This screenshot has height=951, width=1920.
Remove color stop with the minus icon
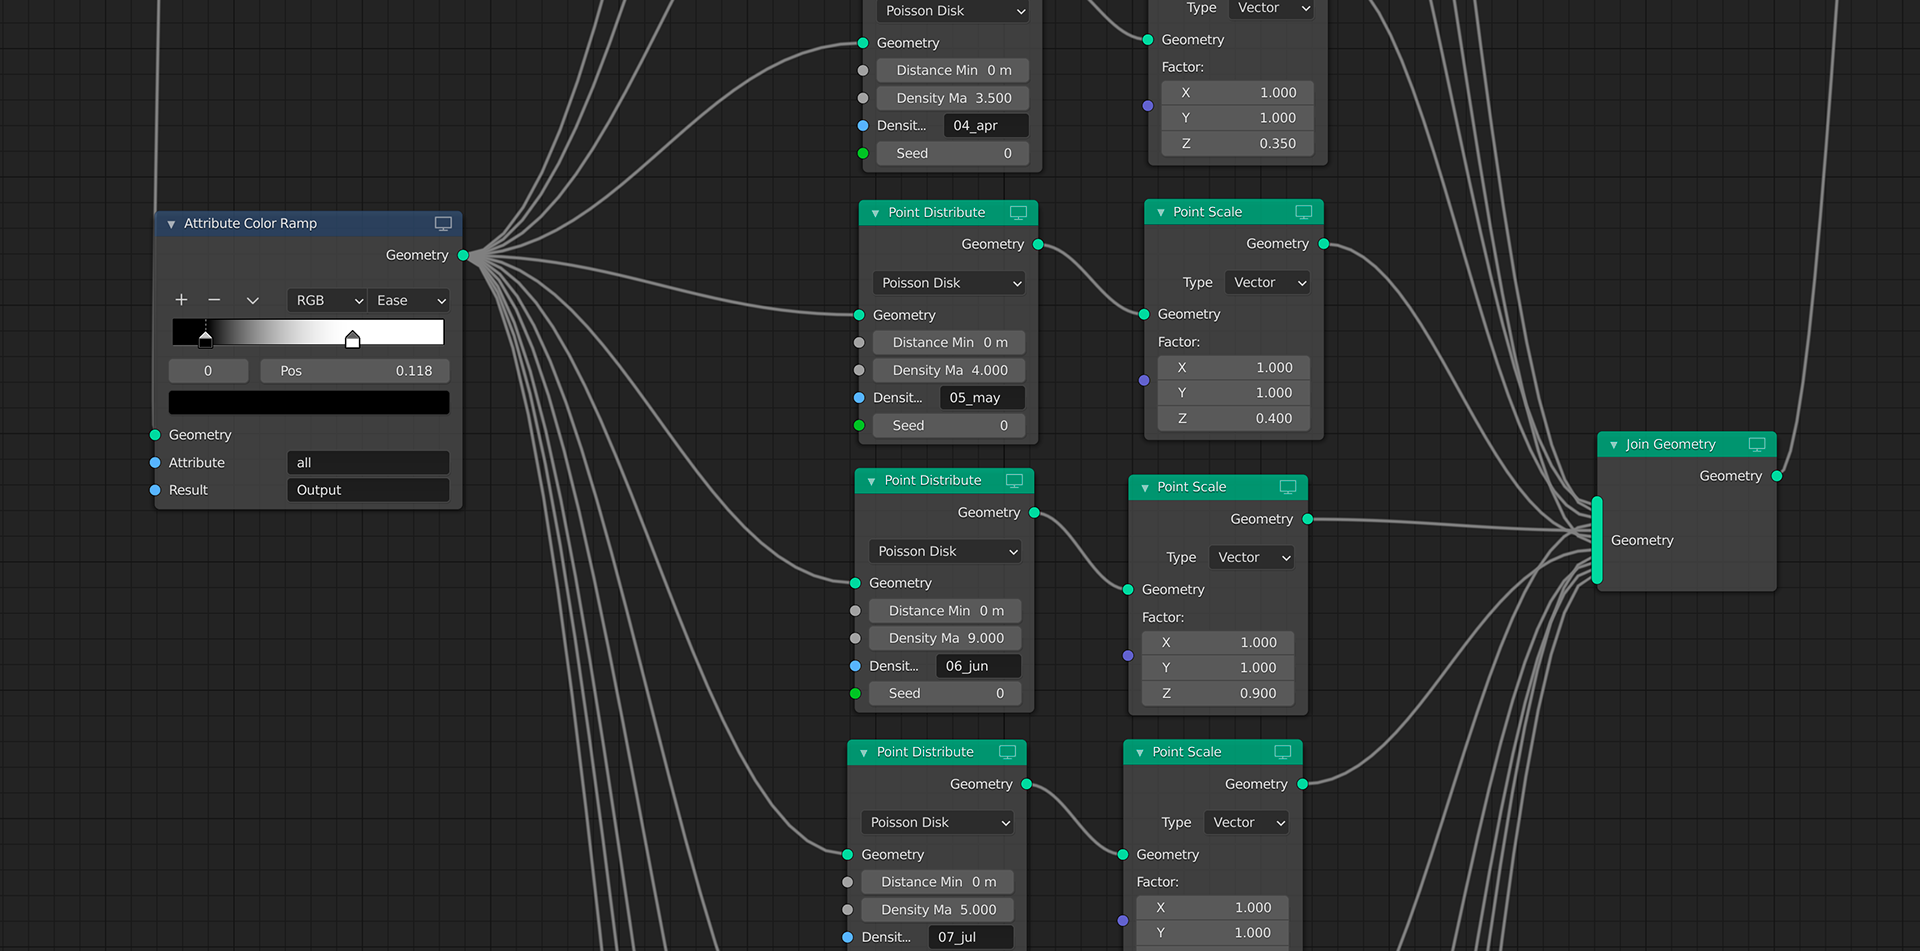click(214, 300)
